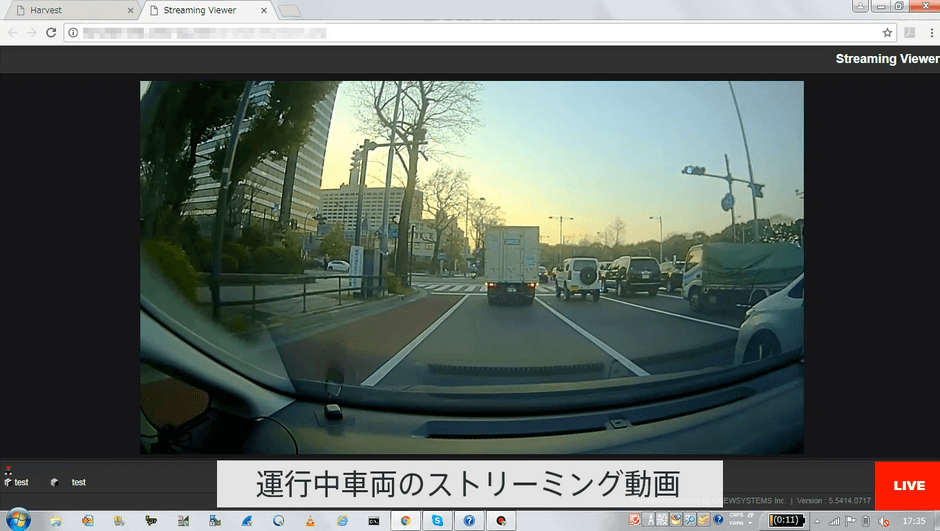Click the live dashcam video feed
This screenshot has height=531, width=940.
click(471, 267)
